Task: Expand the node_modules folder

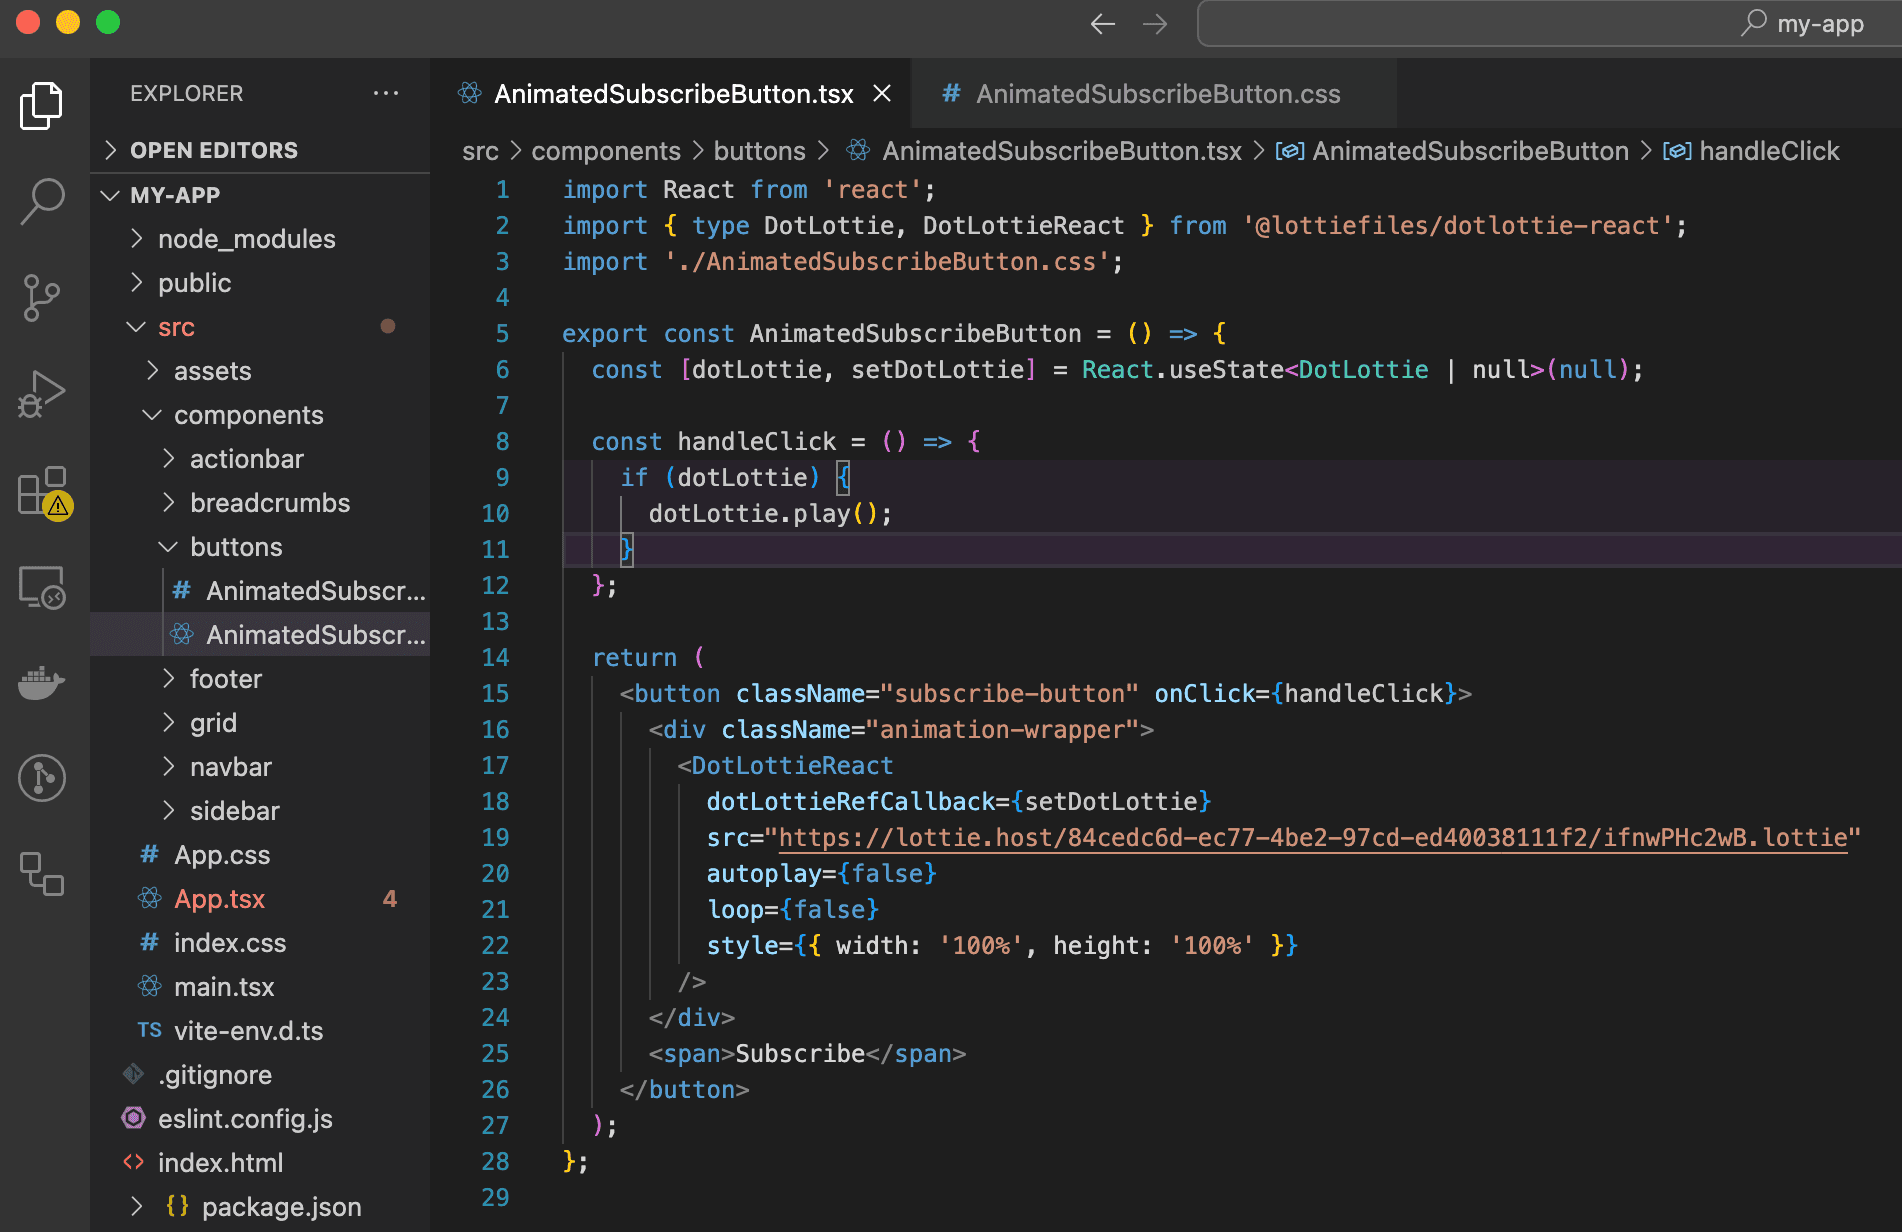Action: pyautogui.click(x=246, y=239)
